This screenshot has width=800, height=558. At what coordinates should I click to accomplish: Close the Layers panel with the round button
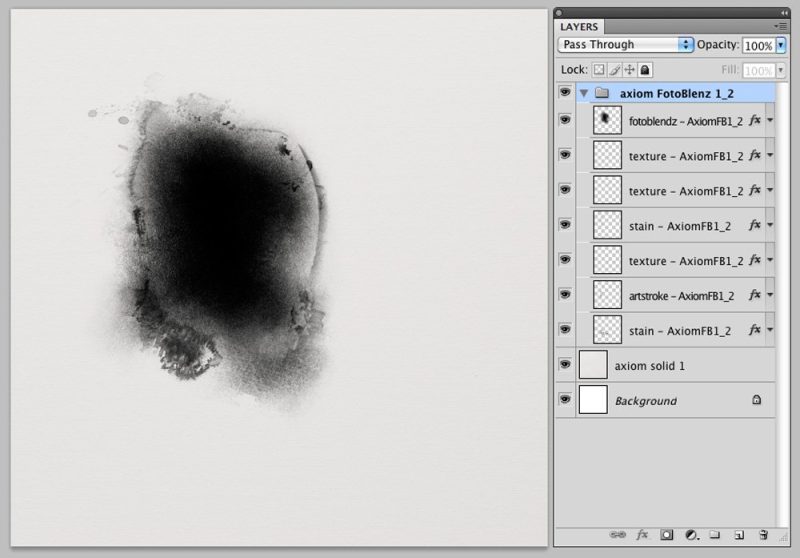coord(559,13)
